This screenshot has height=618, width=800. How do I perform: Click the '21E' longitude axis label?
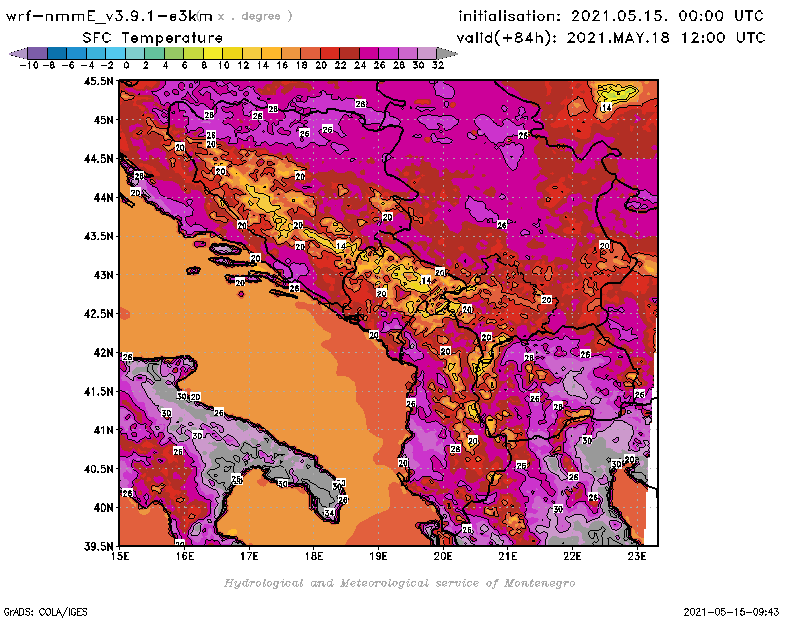pyautogui.click(x=508, y=556)
